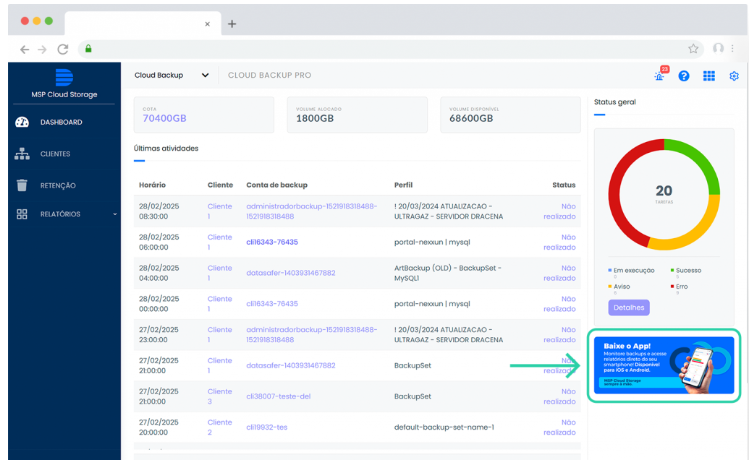Reload the page in the browser
The image size is (755, 465).
(63, 48)
